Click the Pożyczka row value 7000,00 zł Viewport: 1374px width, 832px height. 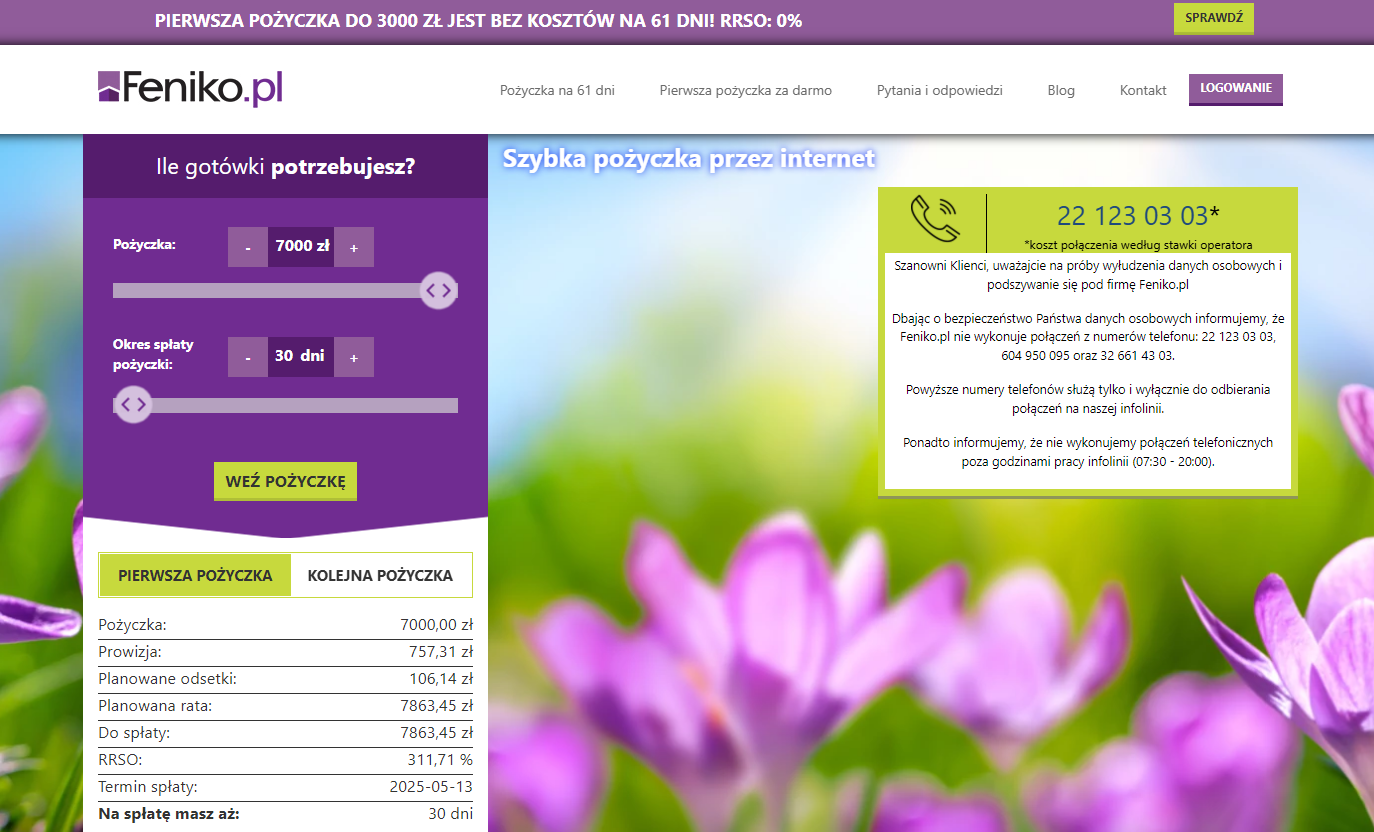click(x=436, y=625)
